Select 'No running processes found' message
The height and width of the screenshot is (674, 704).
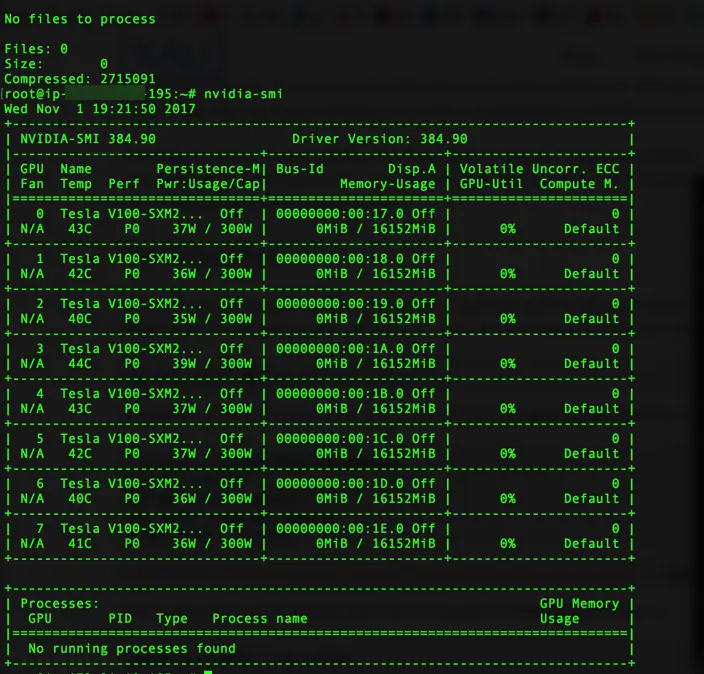(132, 648)
